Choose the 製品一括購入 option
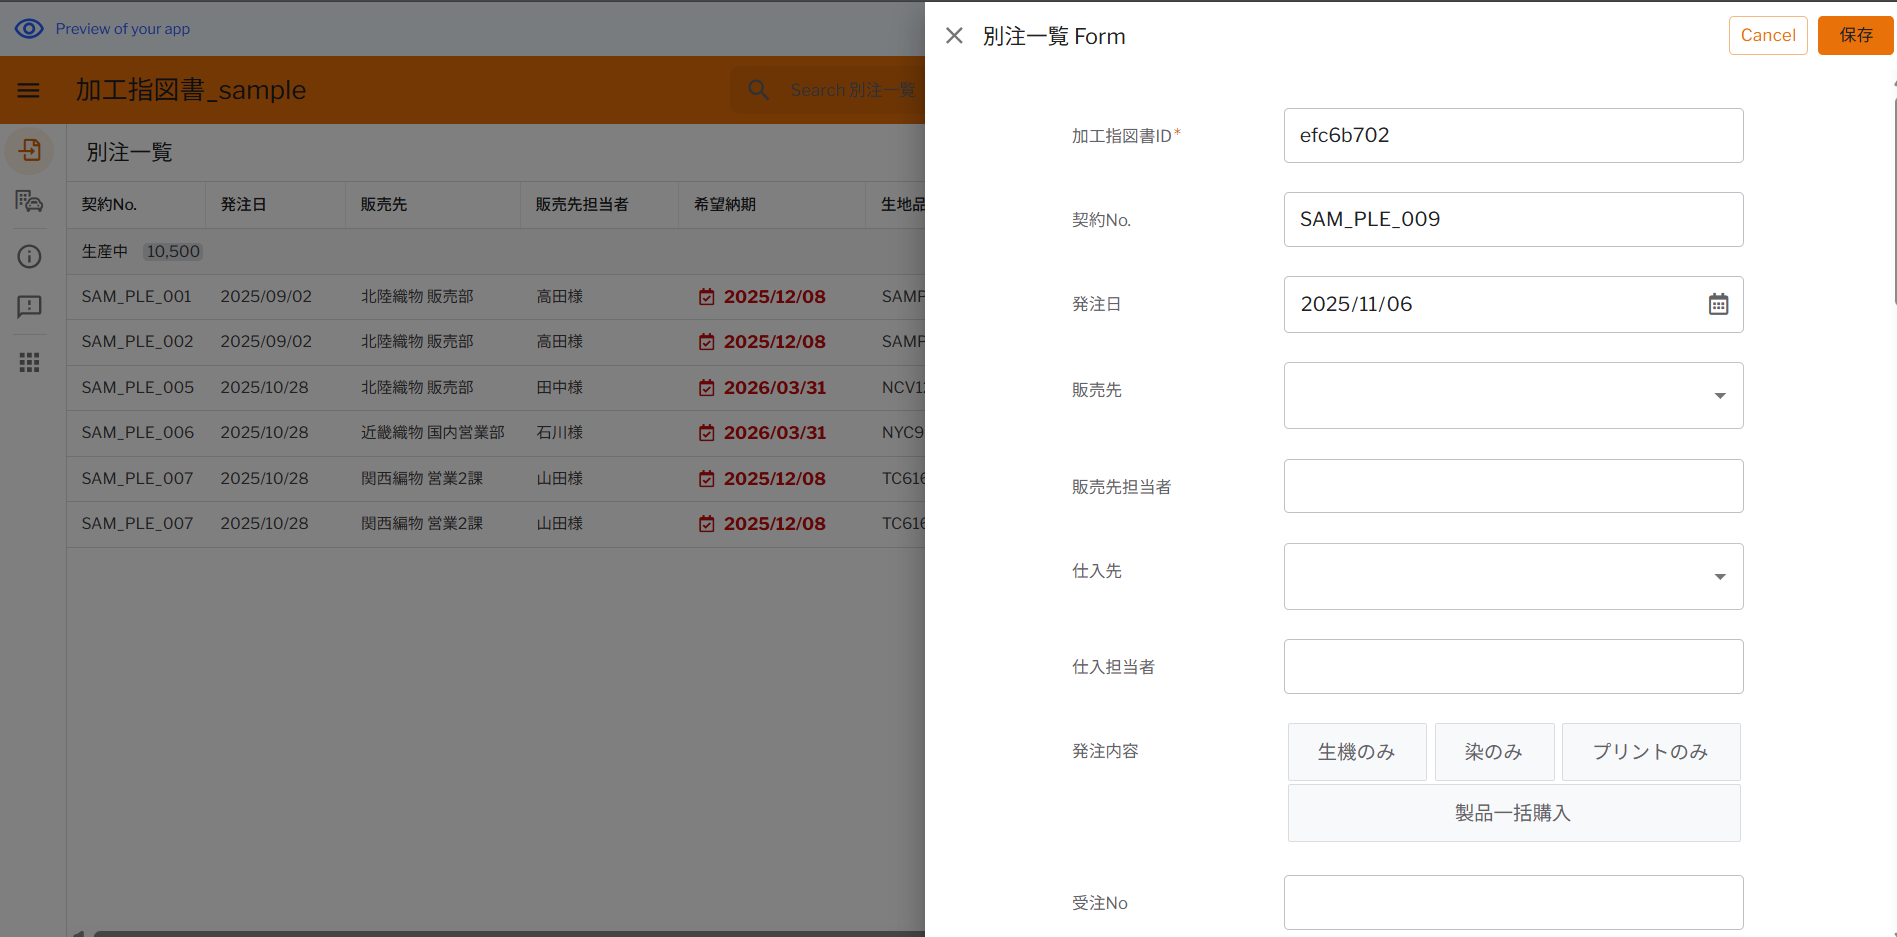This screenshot has height=937, width=1897. click(x=1513, y=813)
